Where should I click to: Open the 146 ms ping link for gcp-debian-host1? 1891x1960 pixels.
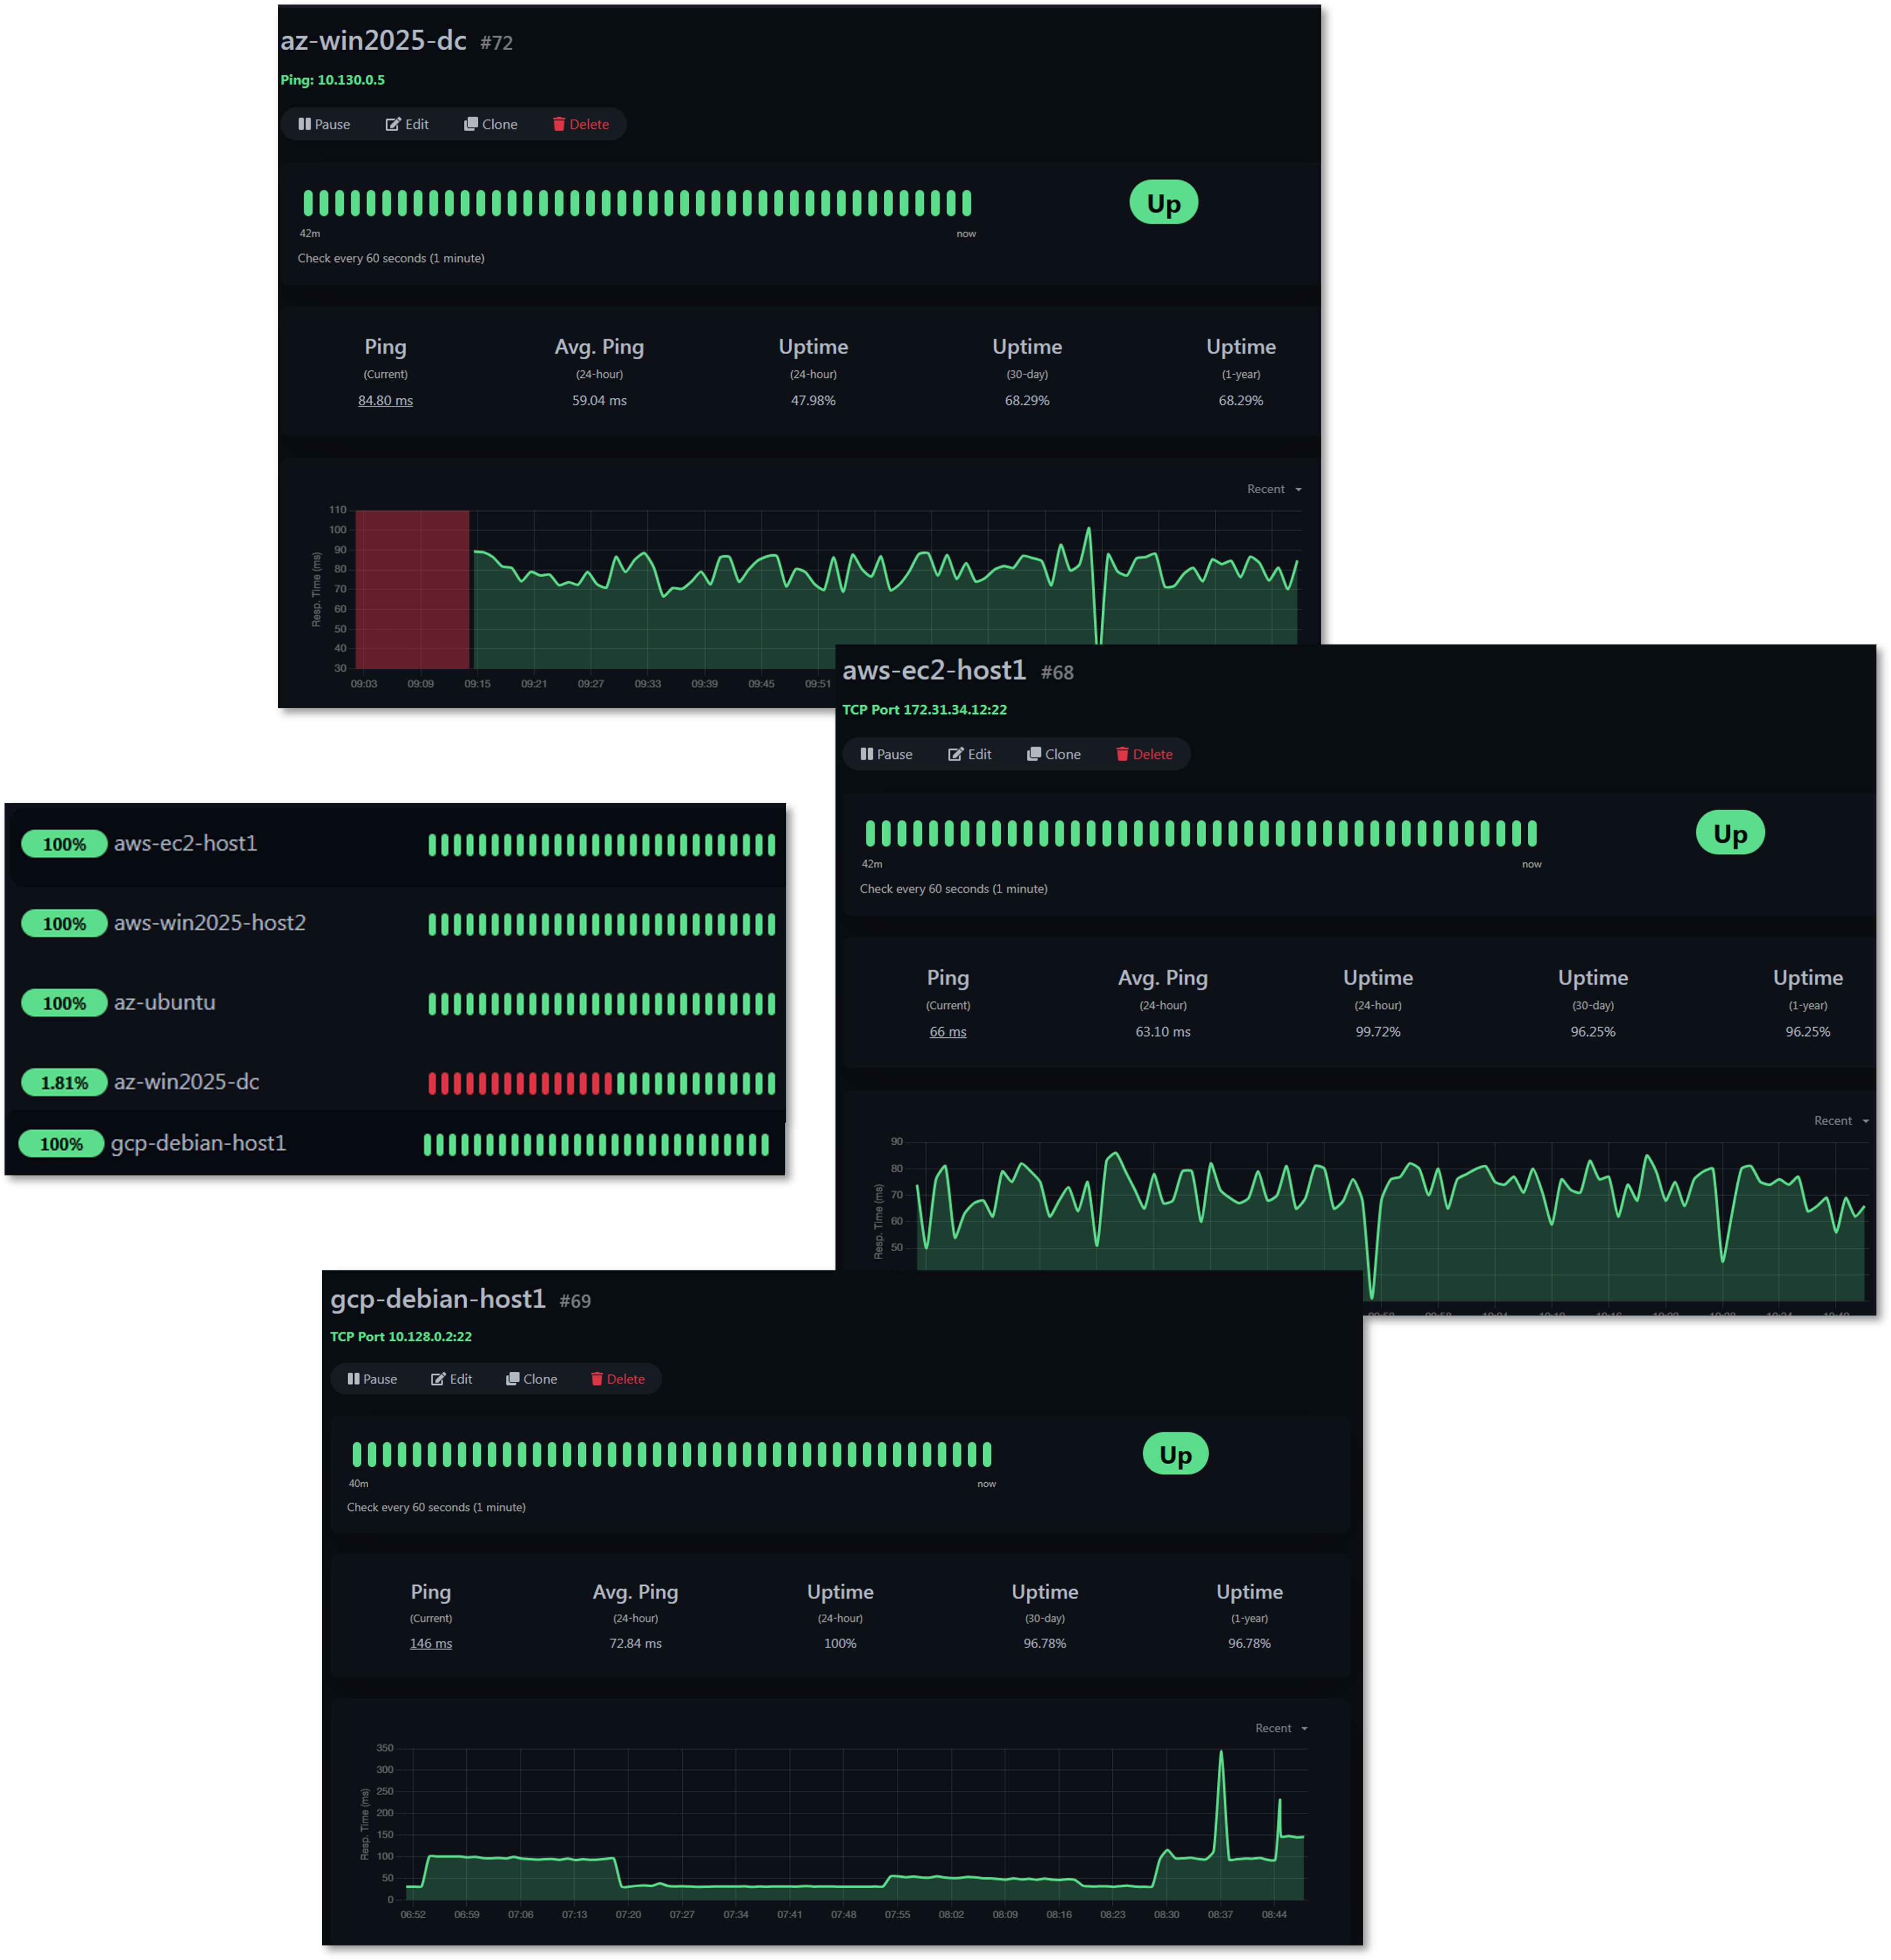coord(430,1643)
